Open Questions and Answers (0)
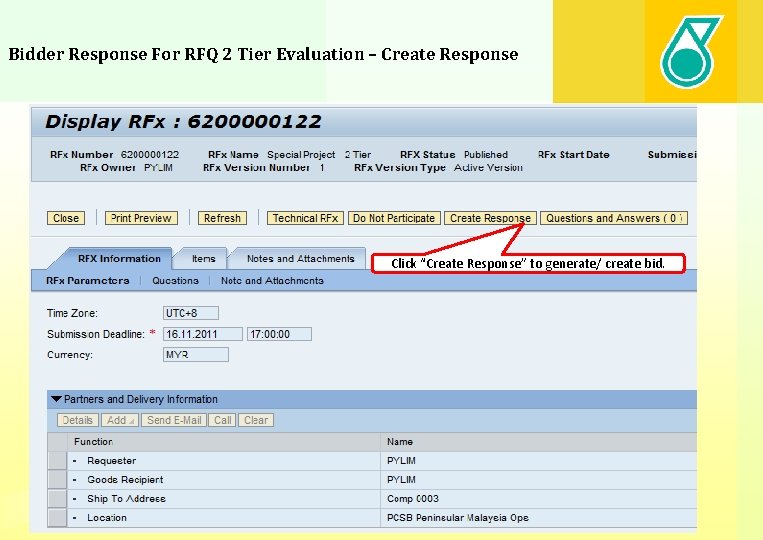The width and height of the screenshot is (763, 540). [614, 218]
